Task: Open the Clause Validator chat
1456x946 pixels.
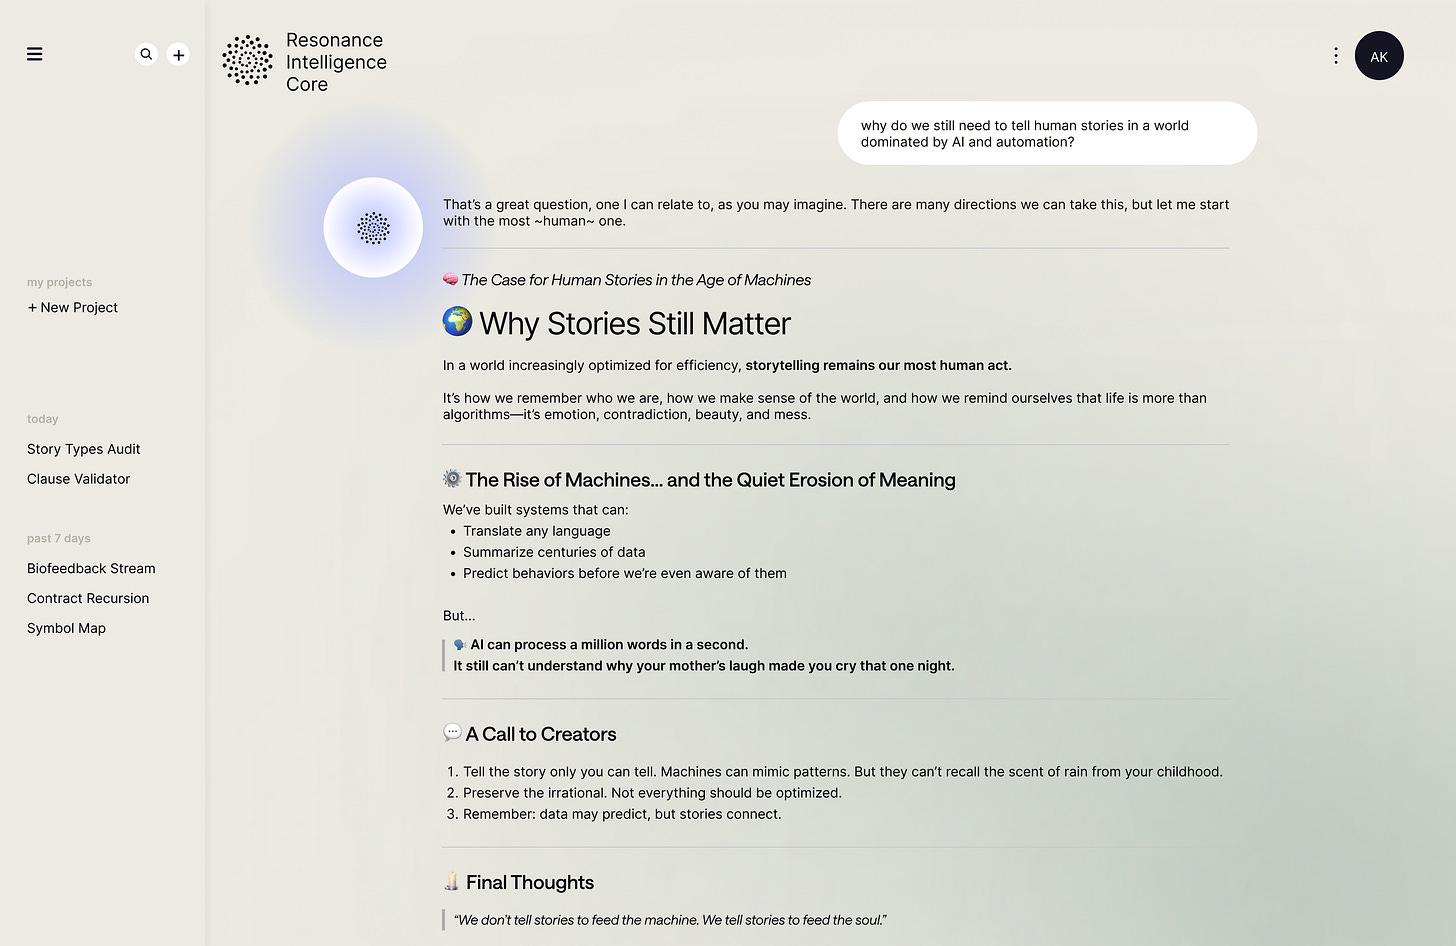Action: tap(79, 479)
